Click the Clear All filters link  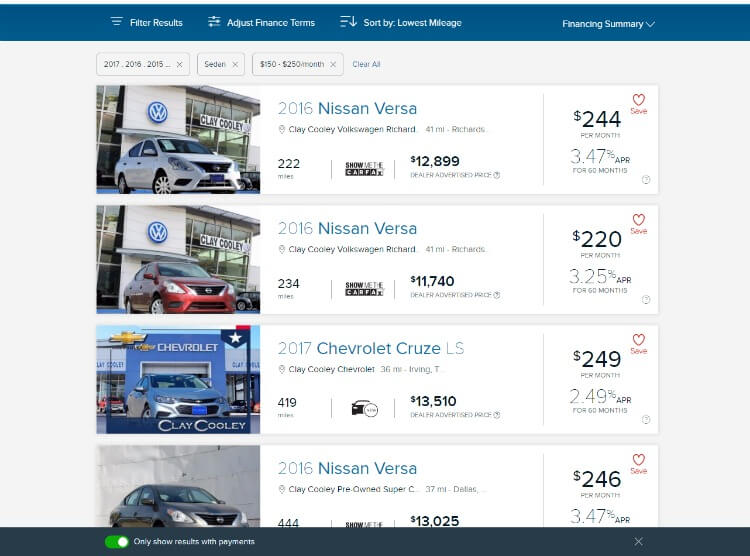(x=366, y=64)
